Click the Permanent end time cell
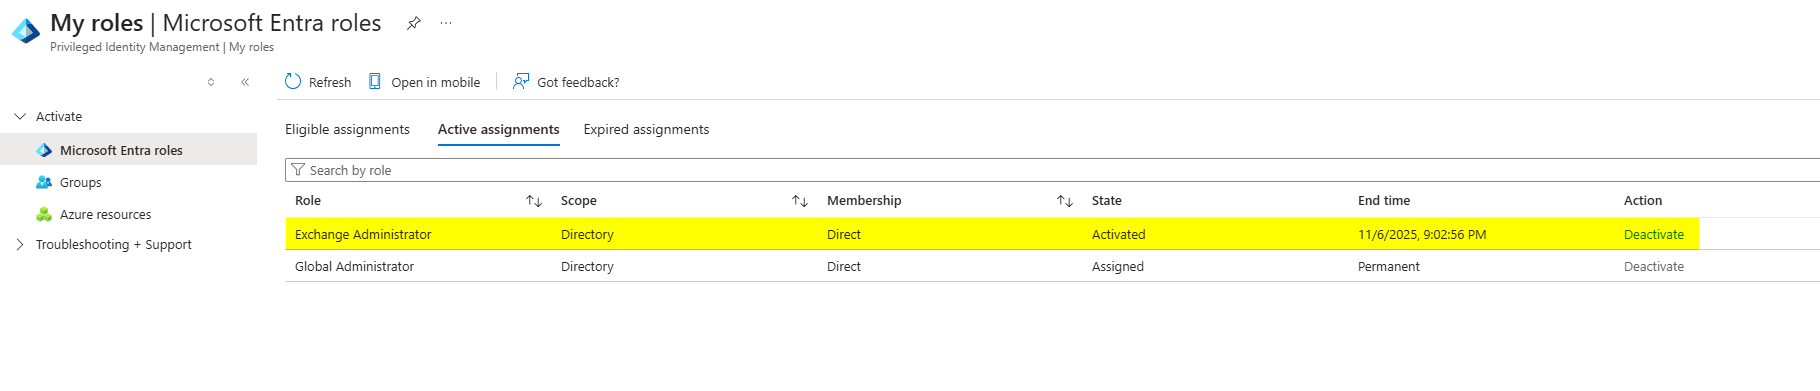 pyautogui.click(x=1389, y=266)
